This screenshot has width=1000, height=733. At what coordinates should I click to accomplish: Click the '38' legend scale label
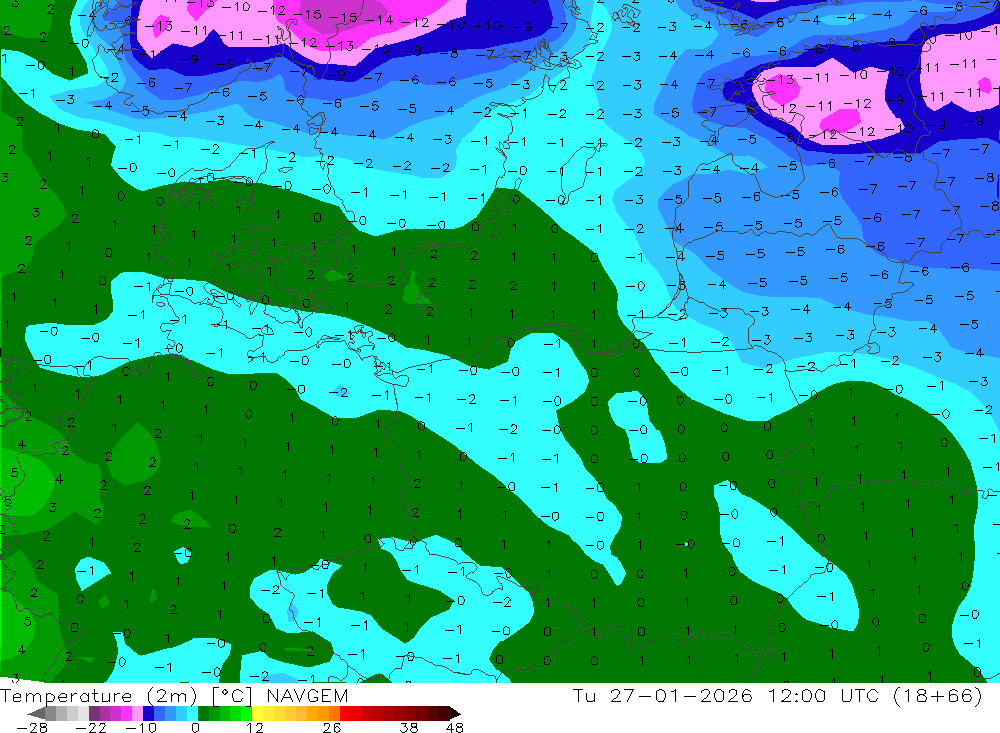[409, 727]
